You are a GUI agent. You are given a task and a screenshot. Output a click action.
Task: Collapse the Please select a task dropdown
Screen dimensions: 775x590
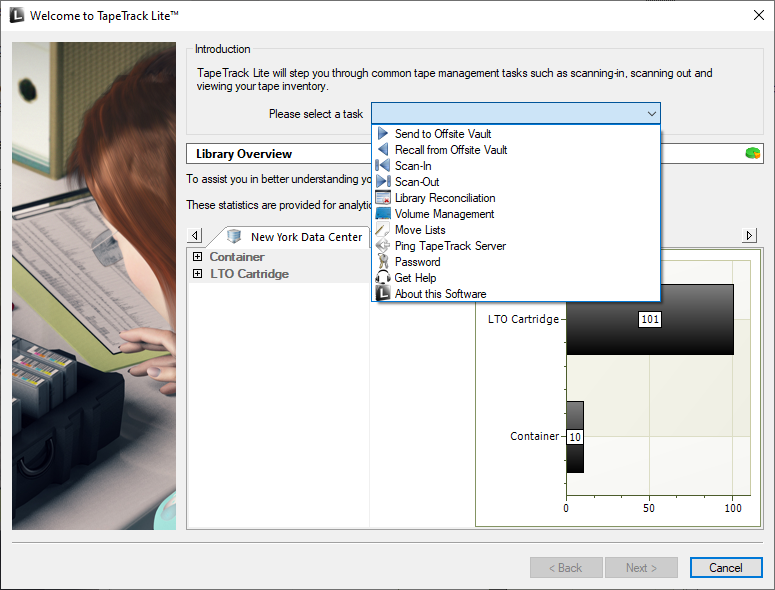click(651, 114)
